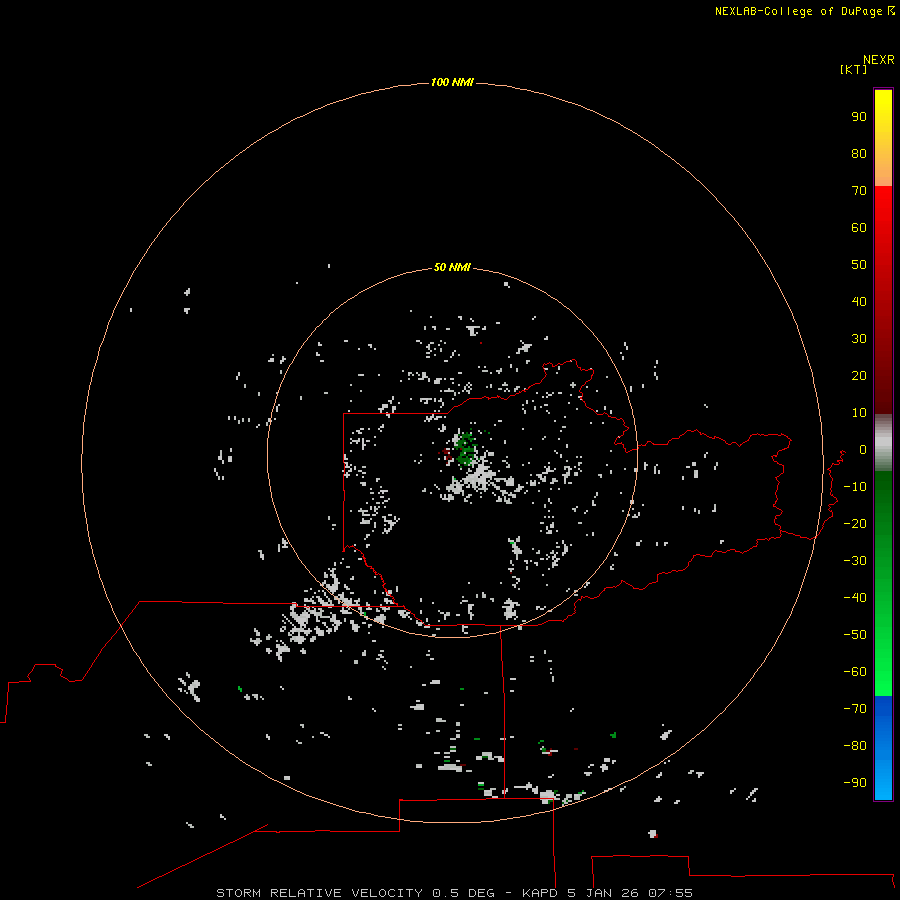Screen dimensions: 900x900
Task: Click the -80 value on velocity scale
Action: click(855, 746)
